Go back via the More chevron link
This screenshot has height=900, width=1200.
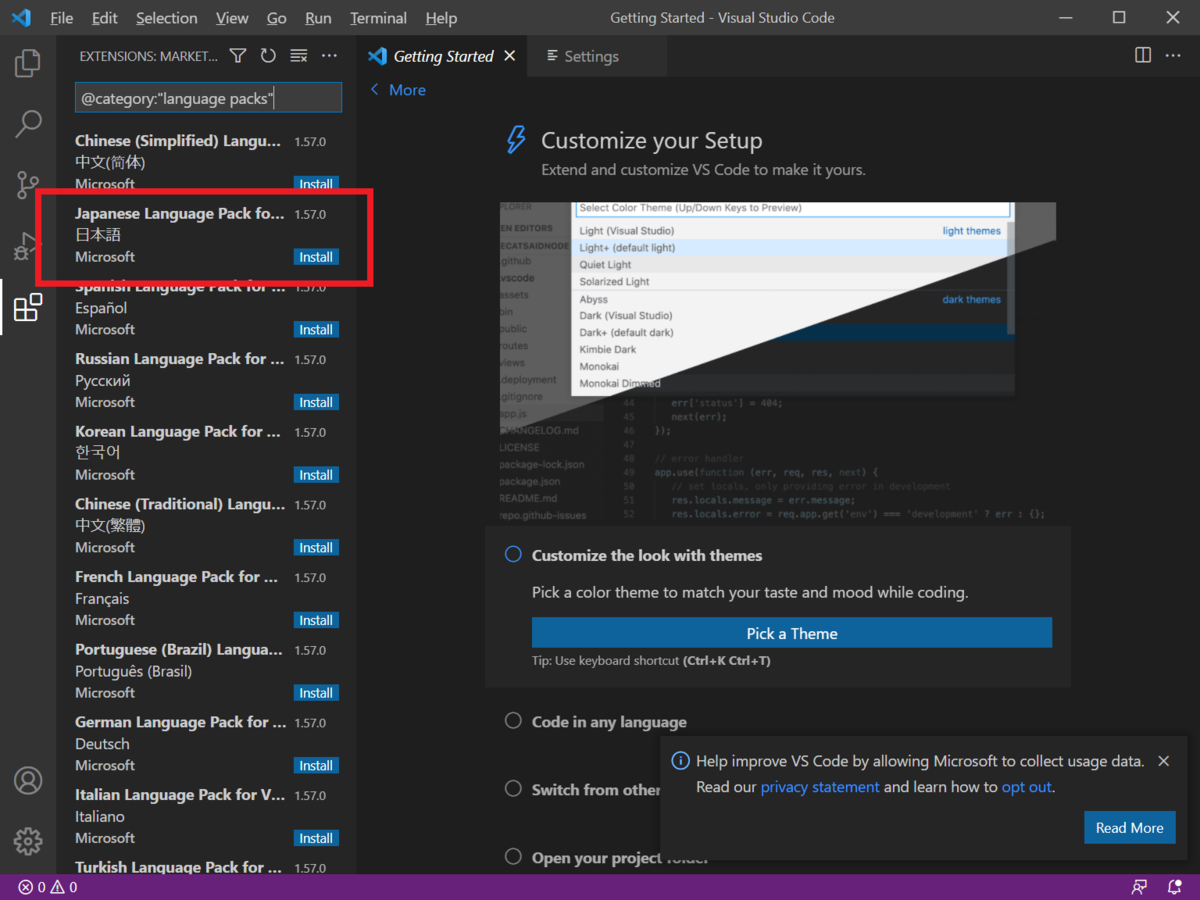(x=398, y=90)
